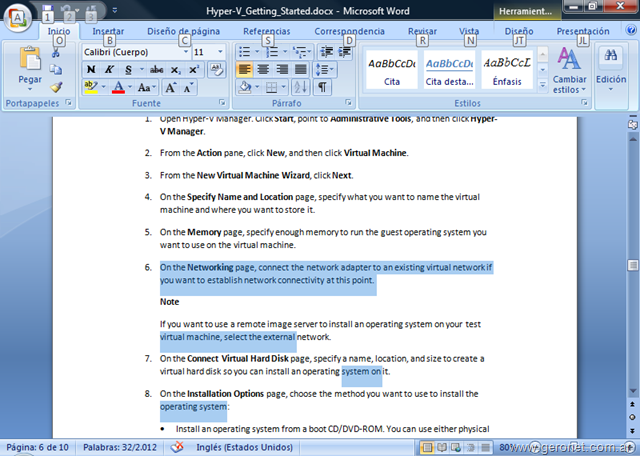The width and height of the screenshot is (640, 456).
Task: Expand the styles gallery More arrow
Action: (x=543, y=85)
